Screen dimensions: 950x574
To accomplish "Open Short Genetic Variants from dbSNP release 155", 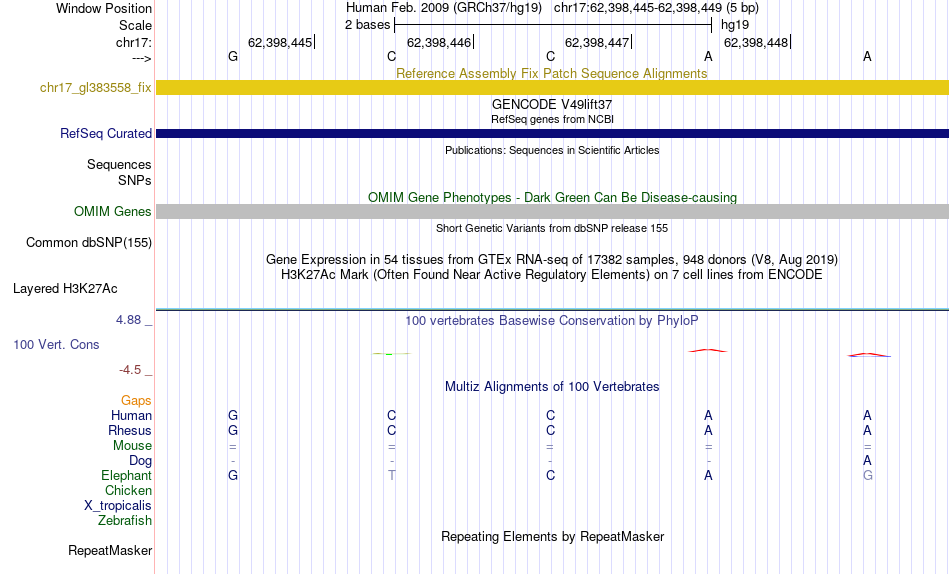I will [552, 229].
